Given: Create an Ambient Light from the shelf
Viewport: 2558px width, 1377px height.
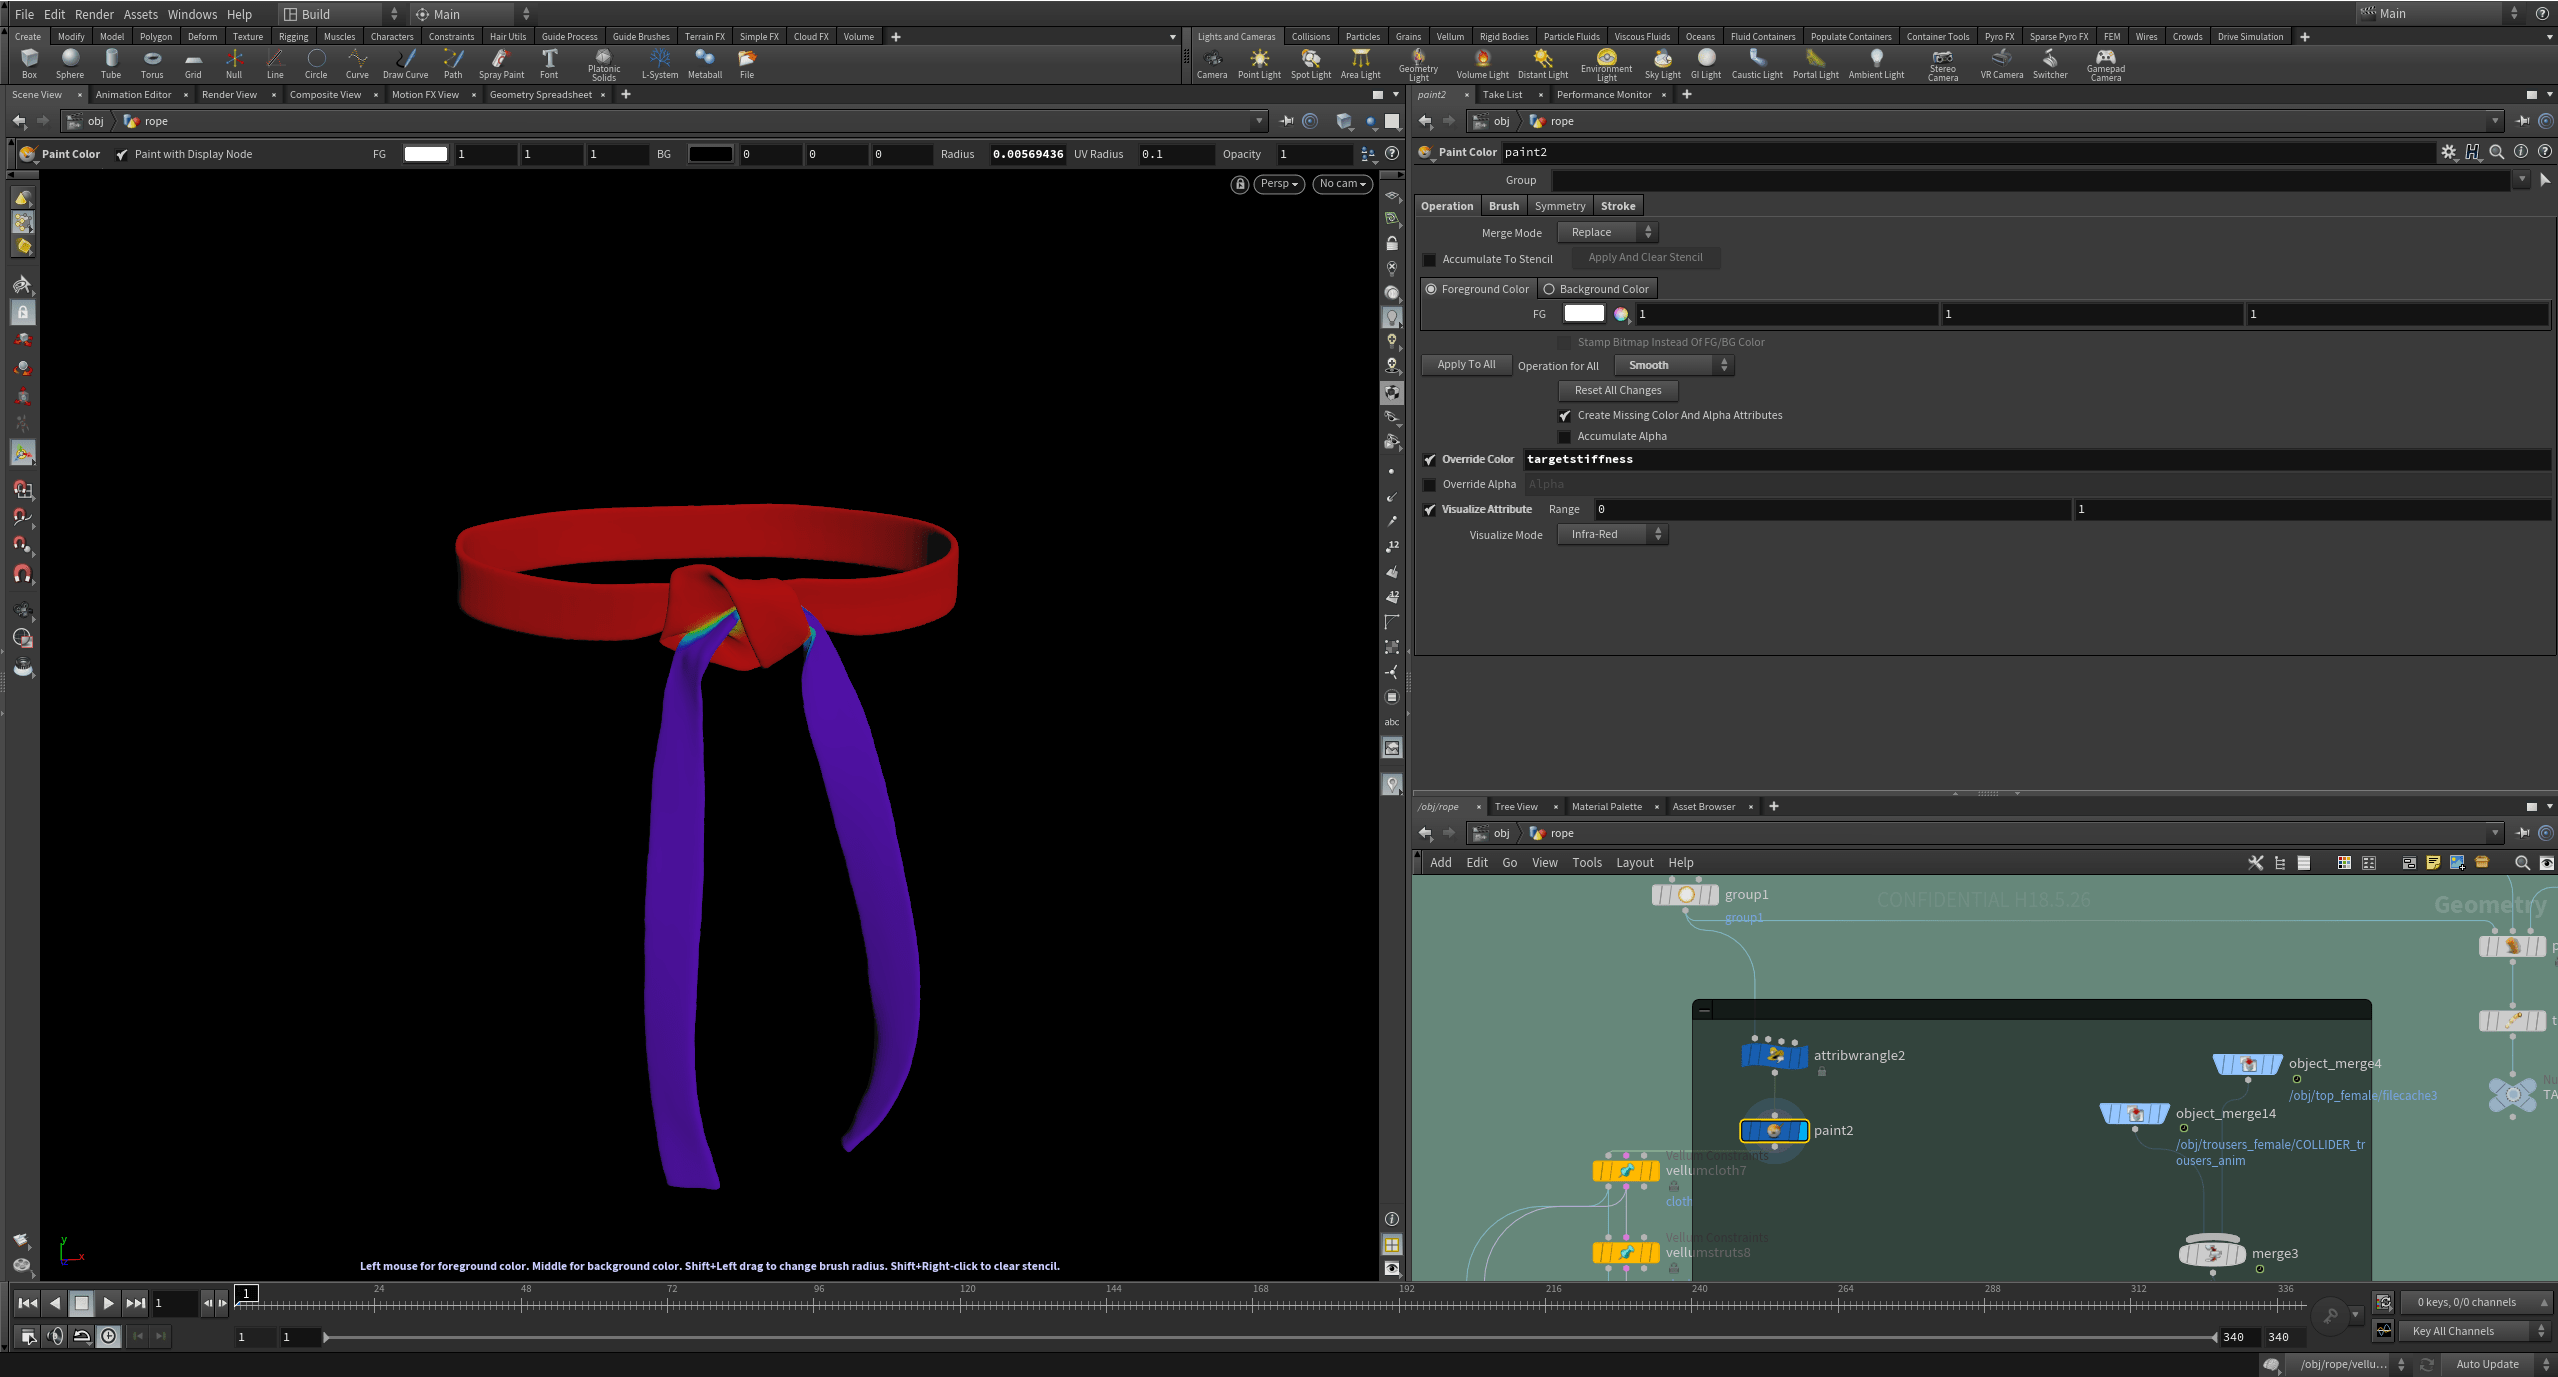Looking at the screenshot, I should 1876,63.
